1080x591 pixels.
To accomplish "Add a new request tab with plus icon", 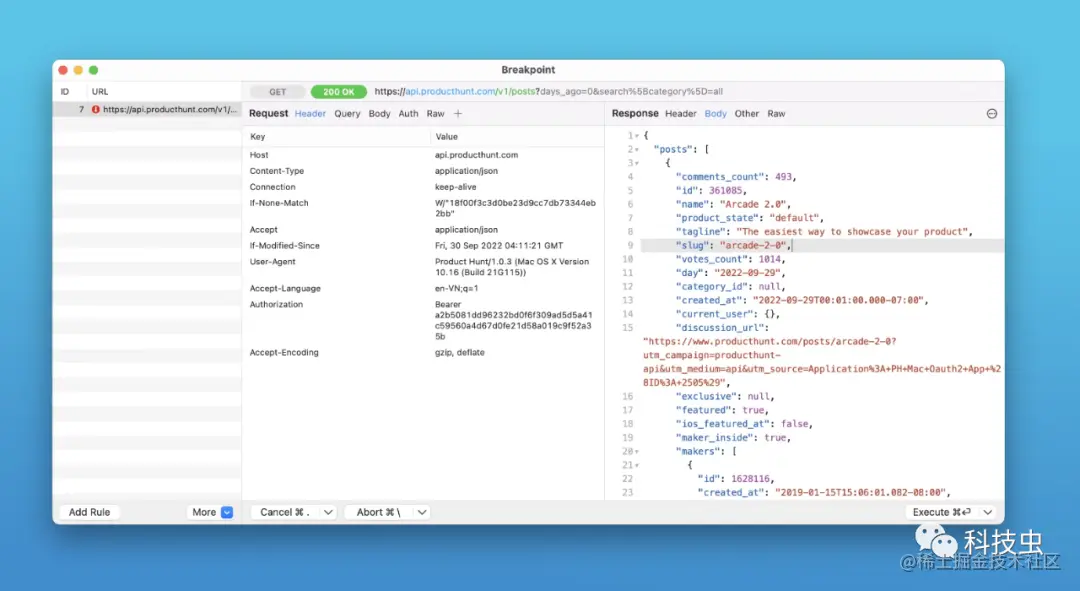I will pos(458,114).
